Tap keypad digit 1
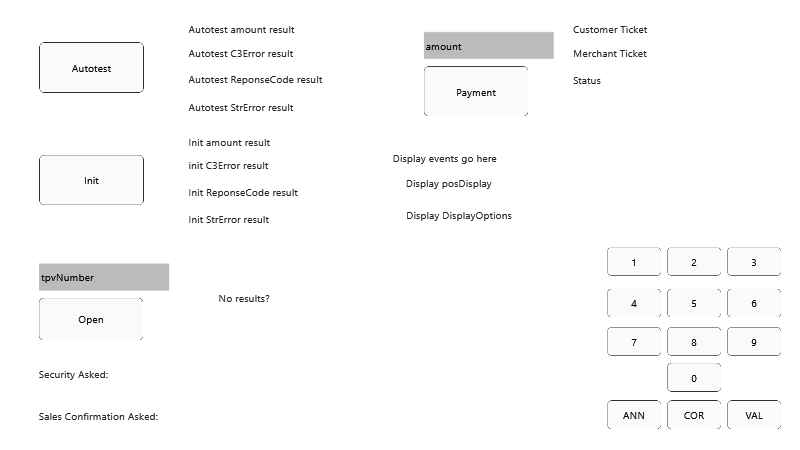800x450 pixels. tap(634, 262)
